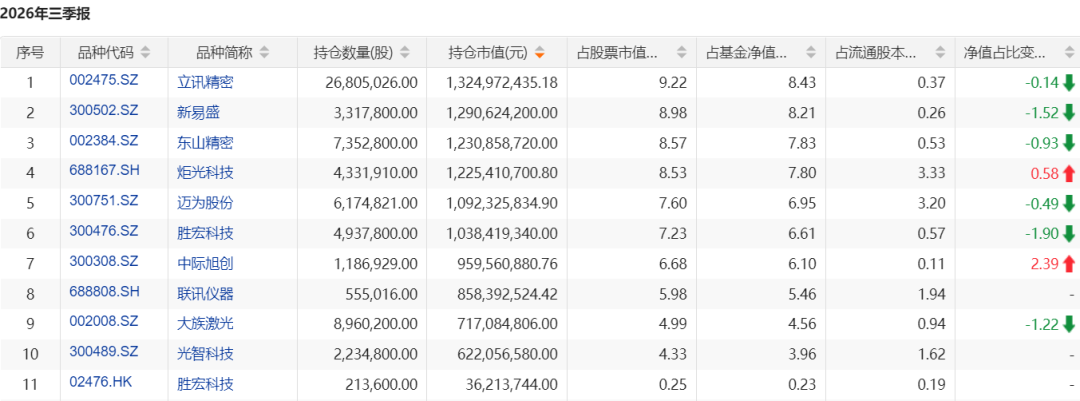
Task: Select net value change 2.39
Action: tap(1046, 264)
